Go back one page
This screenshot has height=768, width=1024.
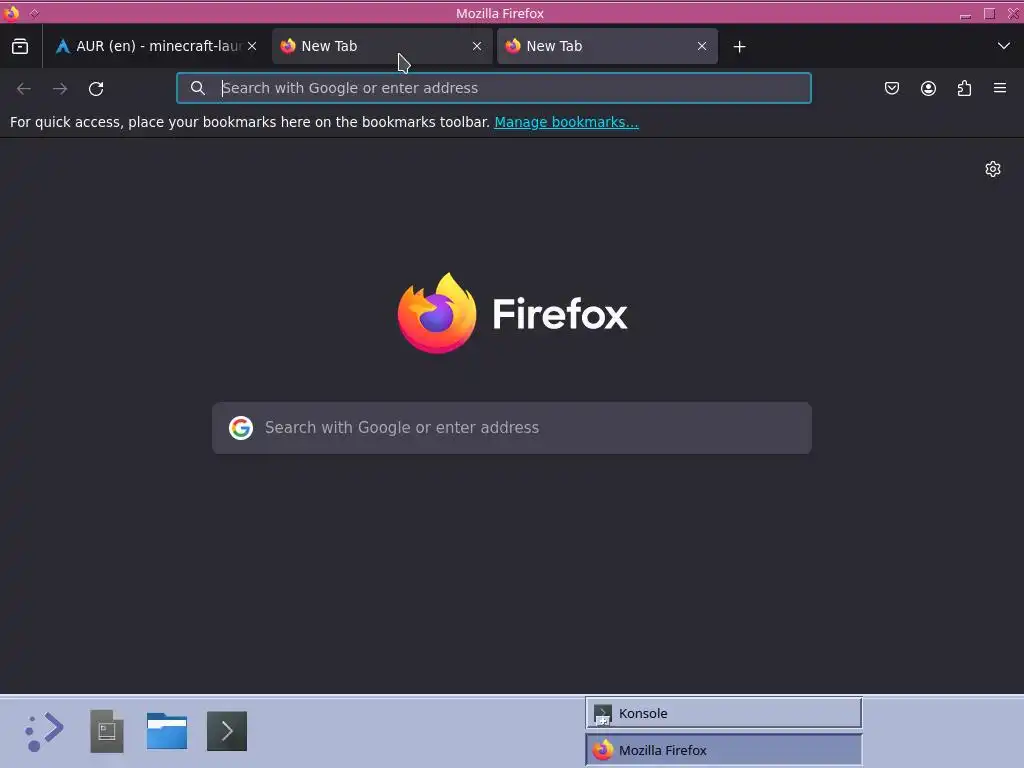[x=24, y=88]
